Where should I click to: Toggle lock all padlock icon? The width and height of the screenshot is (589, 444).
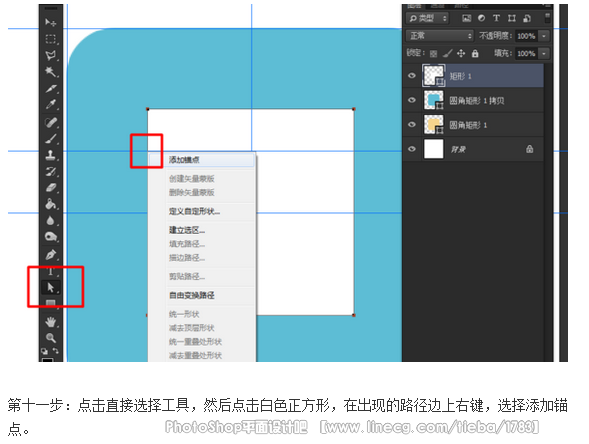click(x=475, y=53)
